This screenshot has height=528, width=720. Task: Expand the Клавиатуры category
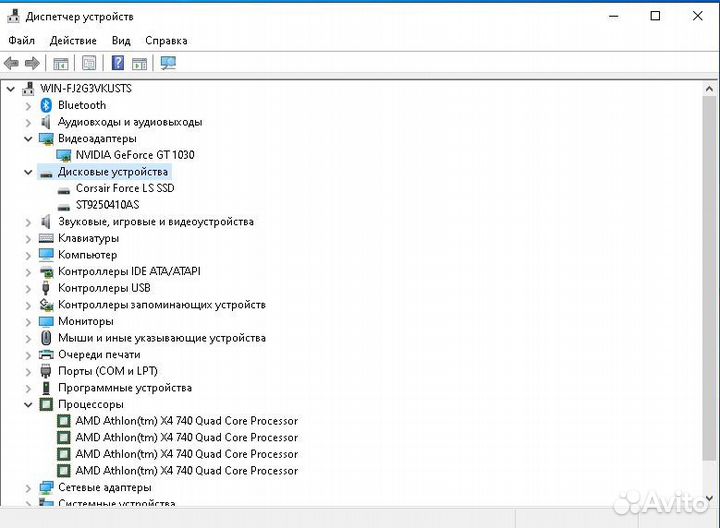(x=28, y=239)
